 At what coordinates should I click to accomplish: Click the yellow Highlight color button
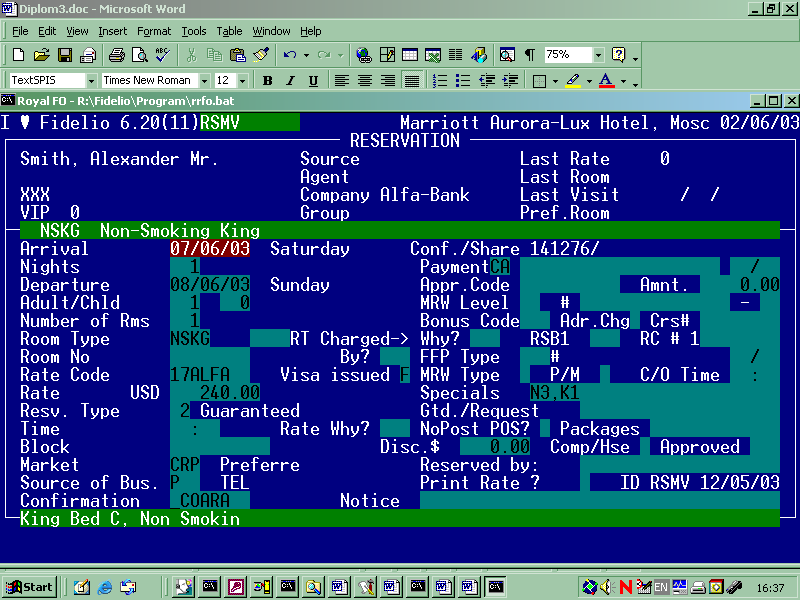(572, 81)
